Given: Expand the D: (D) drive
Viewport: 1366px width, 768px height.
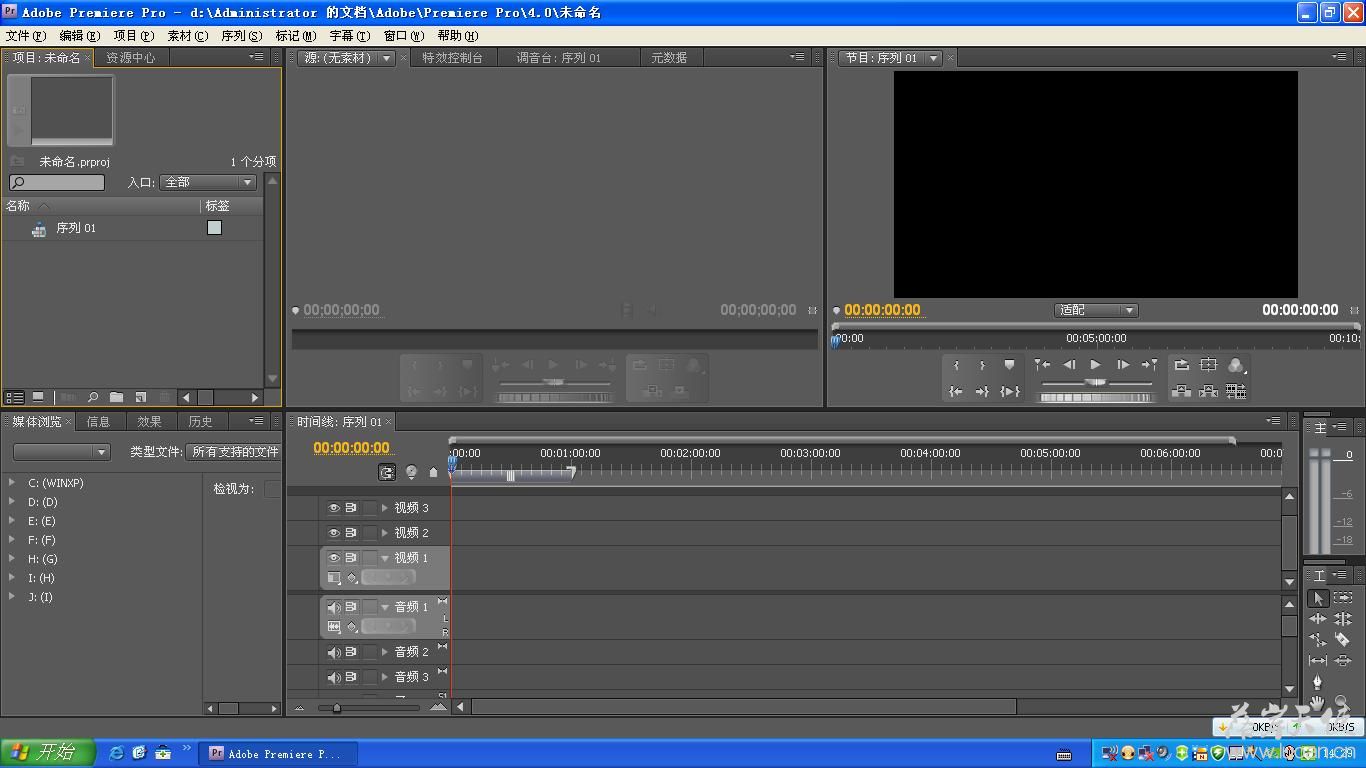Looking at the screenshot, I should [x=12, y=502].
